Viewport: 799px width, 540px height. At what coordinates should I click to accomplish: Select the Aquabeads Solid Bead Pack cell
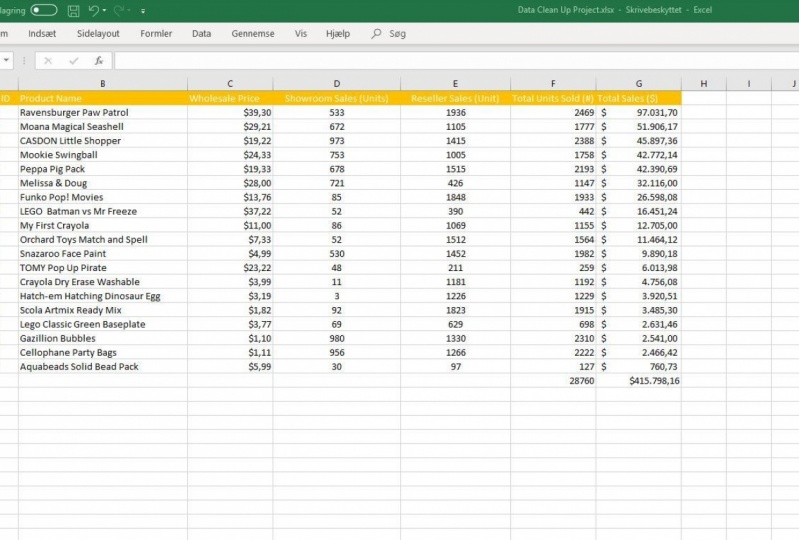click(x=103, y=367)
